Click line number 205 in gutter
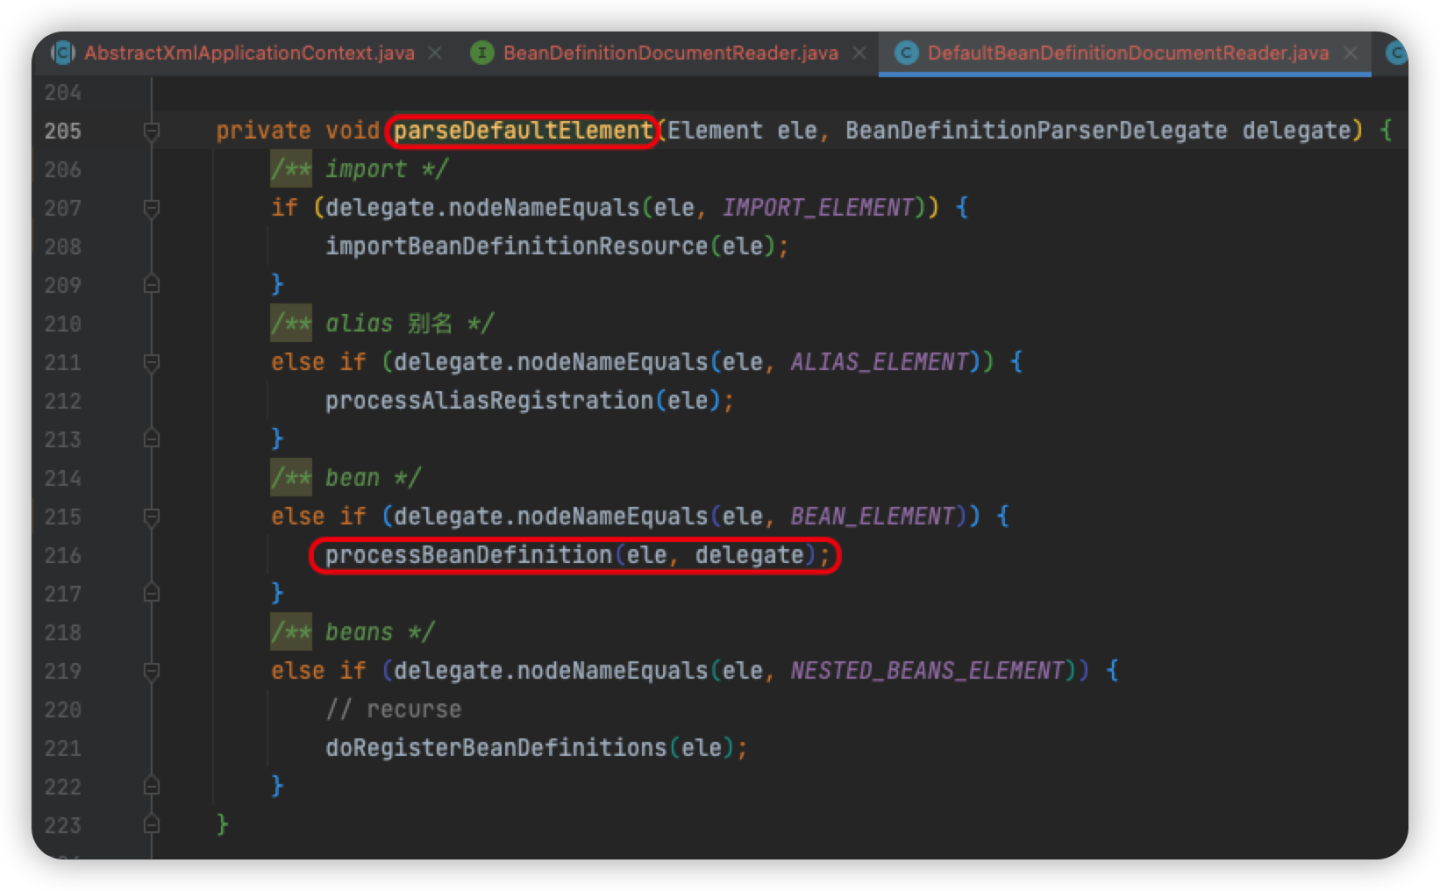The height and width of the screenshot is (891, 1440). click(x=63, y=131)
